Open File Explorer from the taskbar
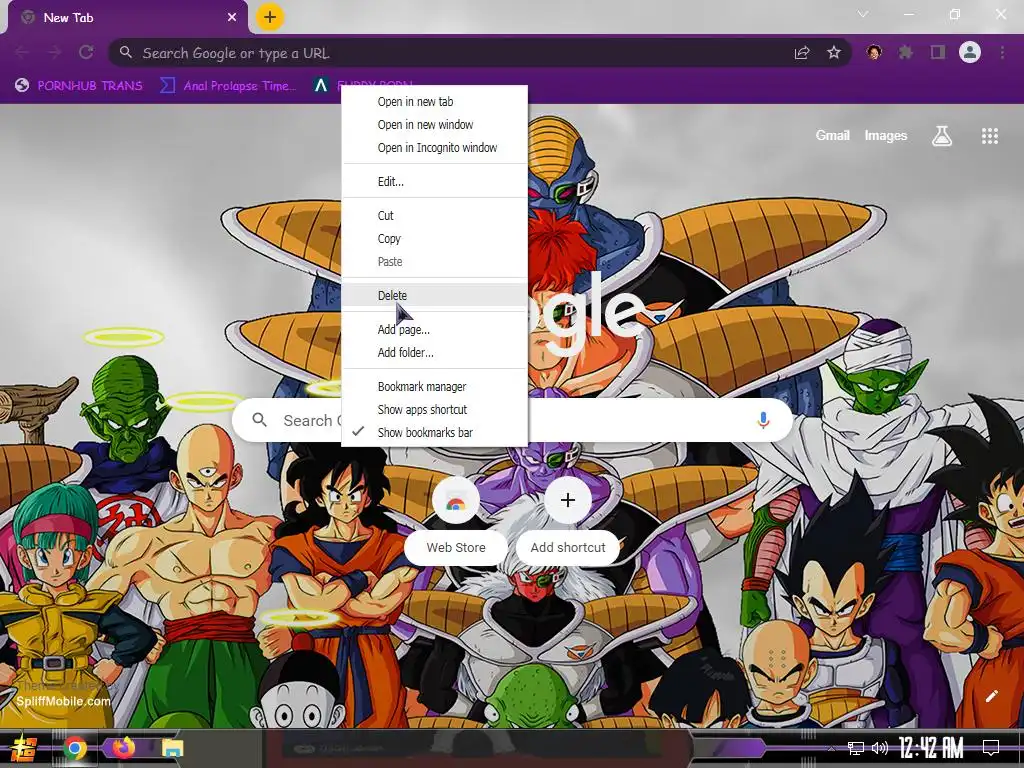Image resolution: width=1024 pixels, height=768 pixels. point(173,748)
